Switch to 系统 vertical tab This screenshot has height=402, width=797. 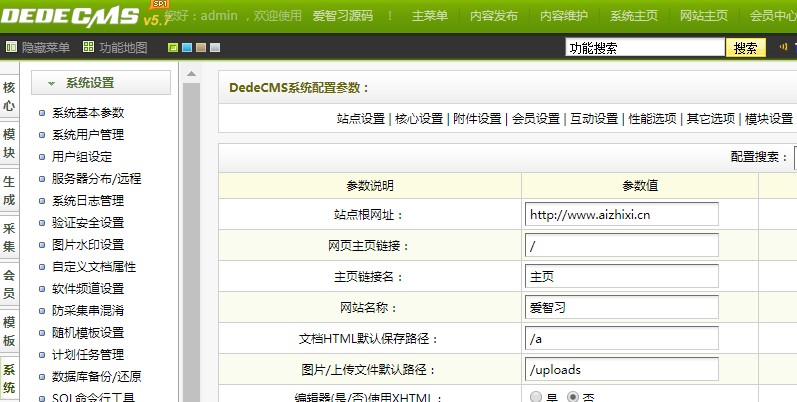pyautogui.click(x=9, y=379)
